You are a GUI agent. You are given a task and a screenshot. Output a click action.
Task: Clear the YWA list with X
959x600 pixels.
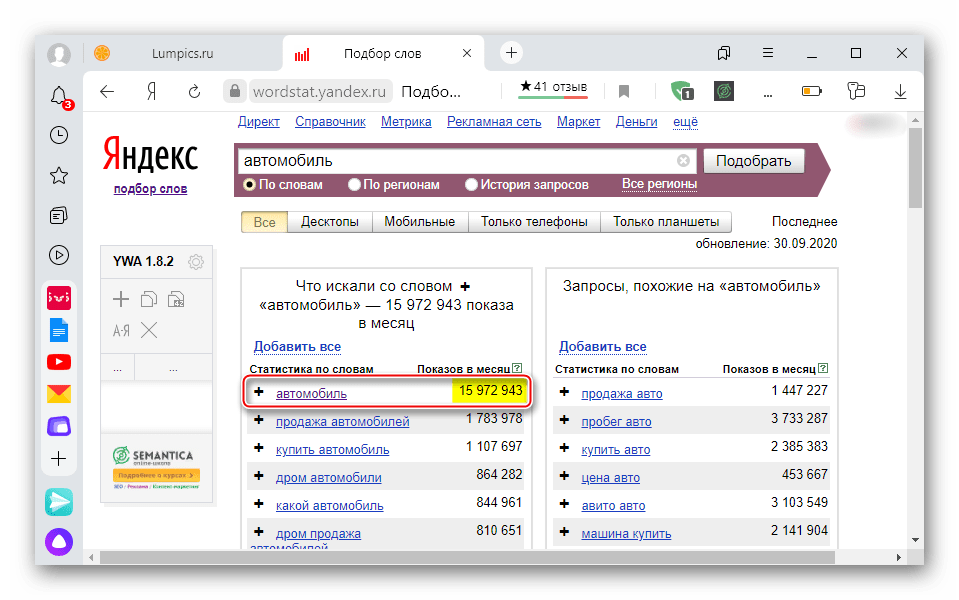pyautogui.click(x=149, y=330)
